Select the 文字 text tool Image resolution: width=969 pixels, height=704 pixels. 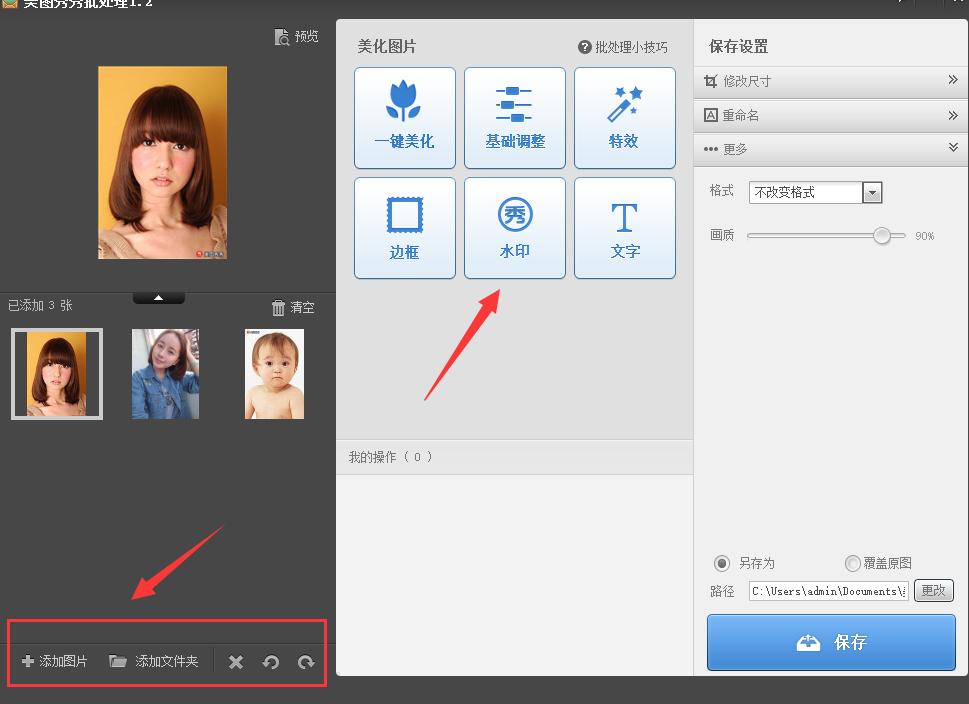pos(625,228)
